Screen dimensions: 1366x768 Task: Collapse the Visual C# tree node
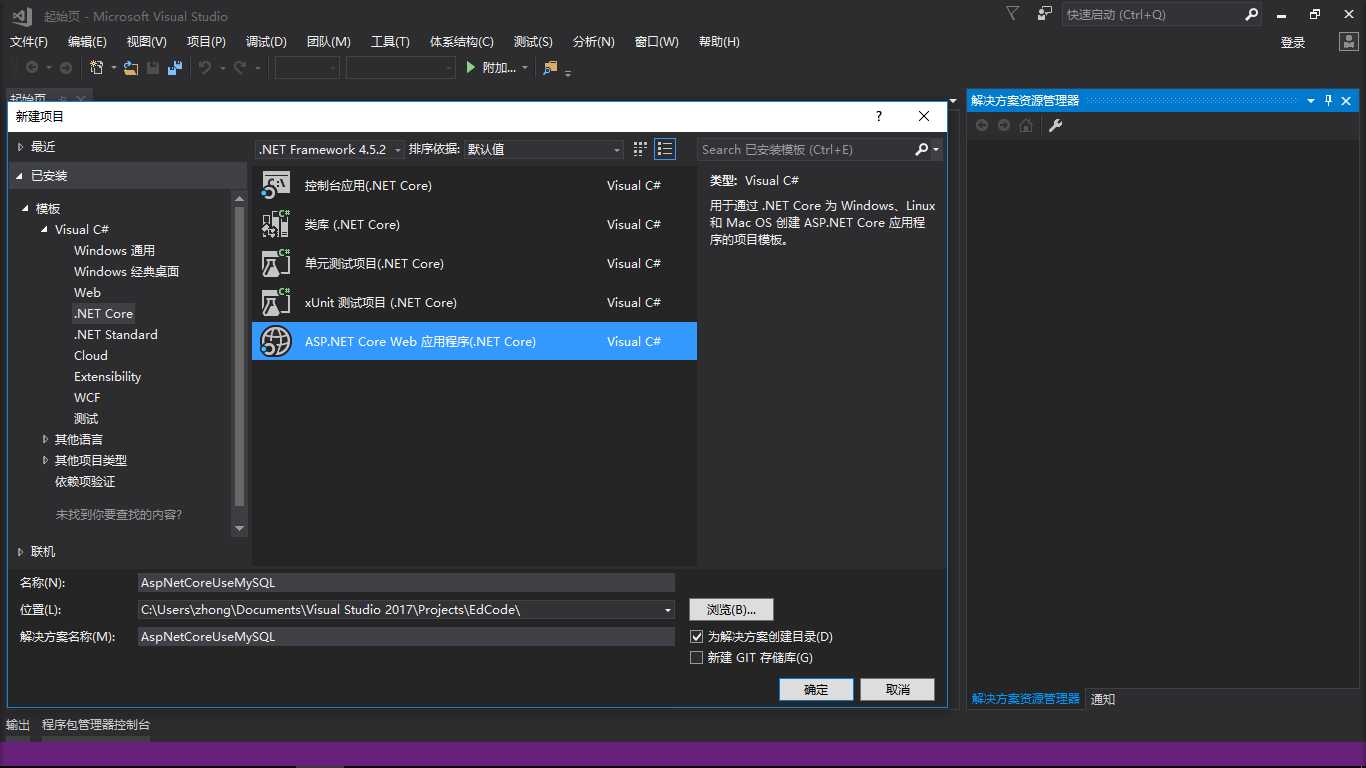pos(45,229)
